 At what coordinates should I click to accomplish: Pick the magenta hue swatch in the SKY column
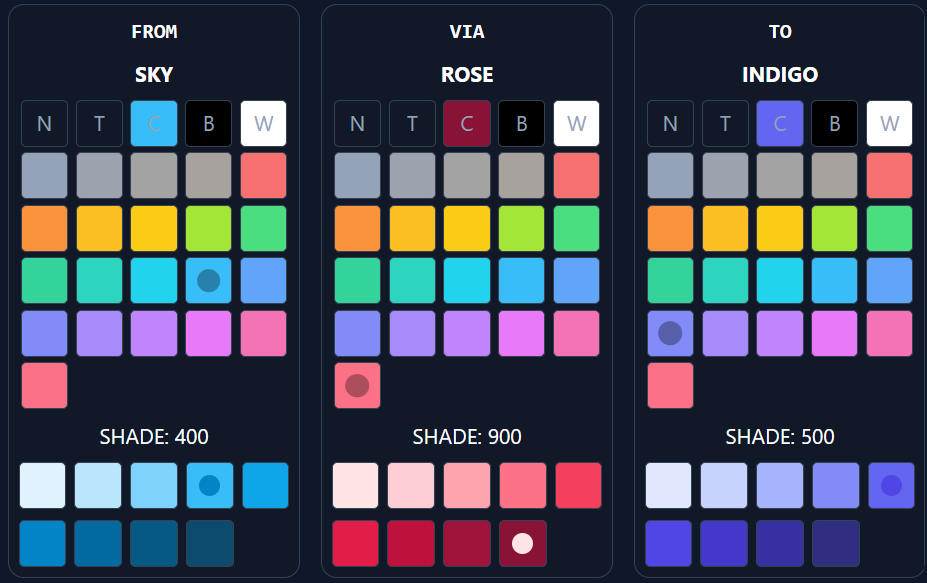click(208, 333)
